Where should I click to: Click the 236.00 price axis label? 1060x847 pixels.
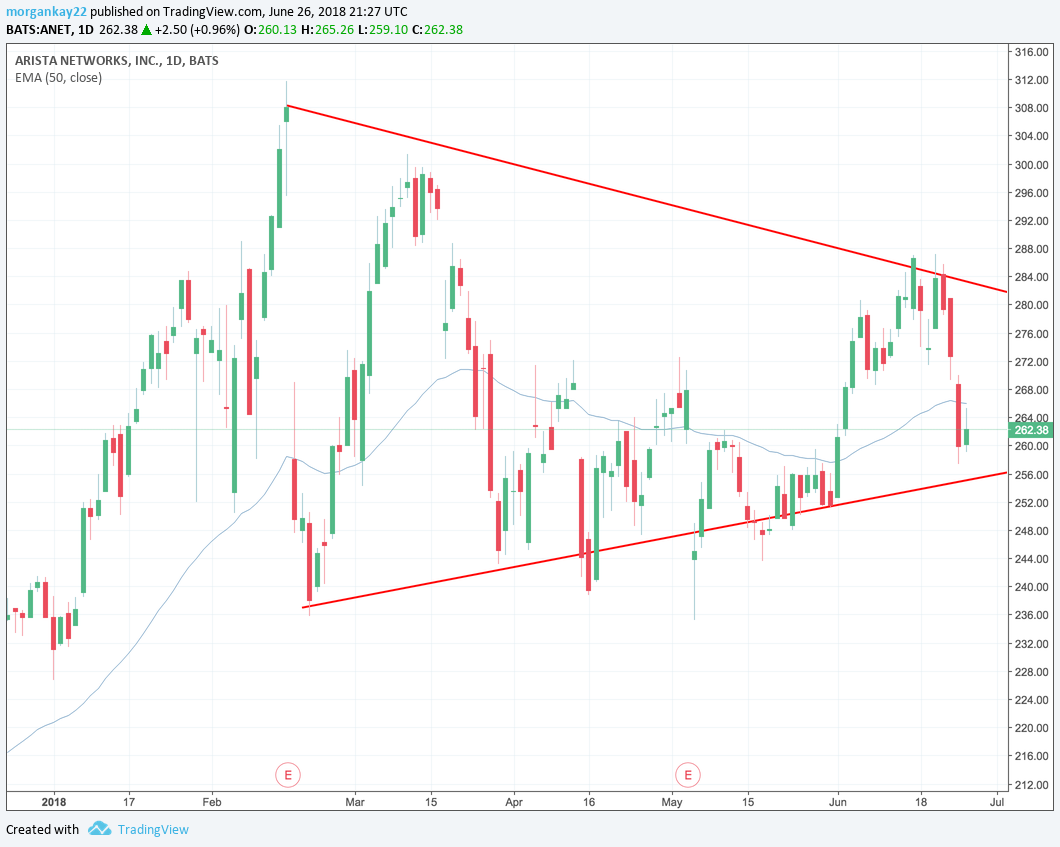coord(1032,615)
